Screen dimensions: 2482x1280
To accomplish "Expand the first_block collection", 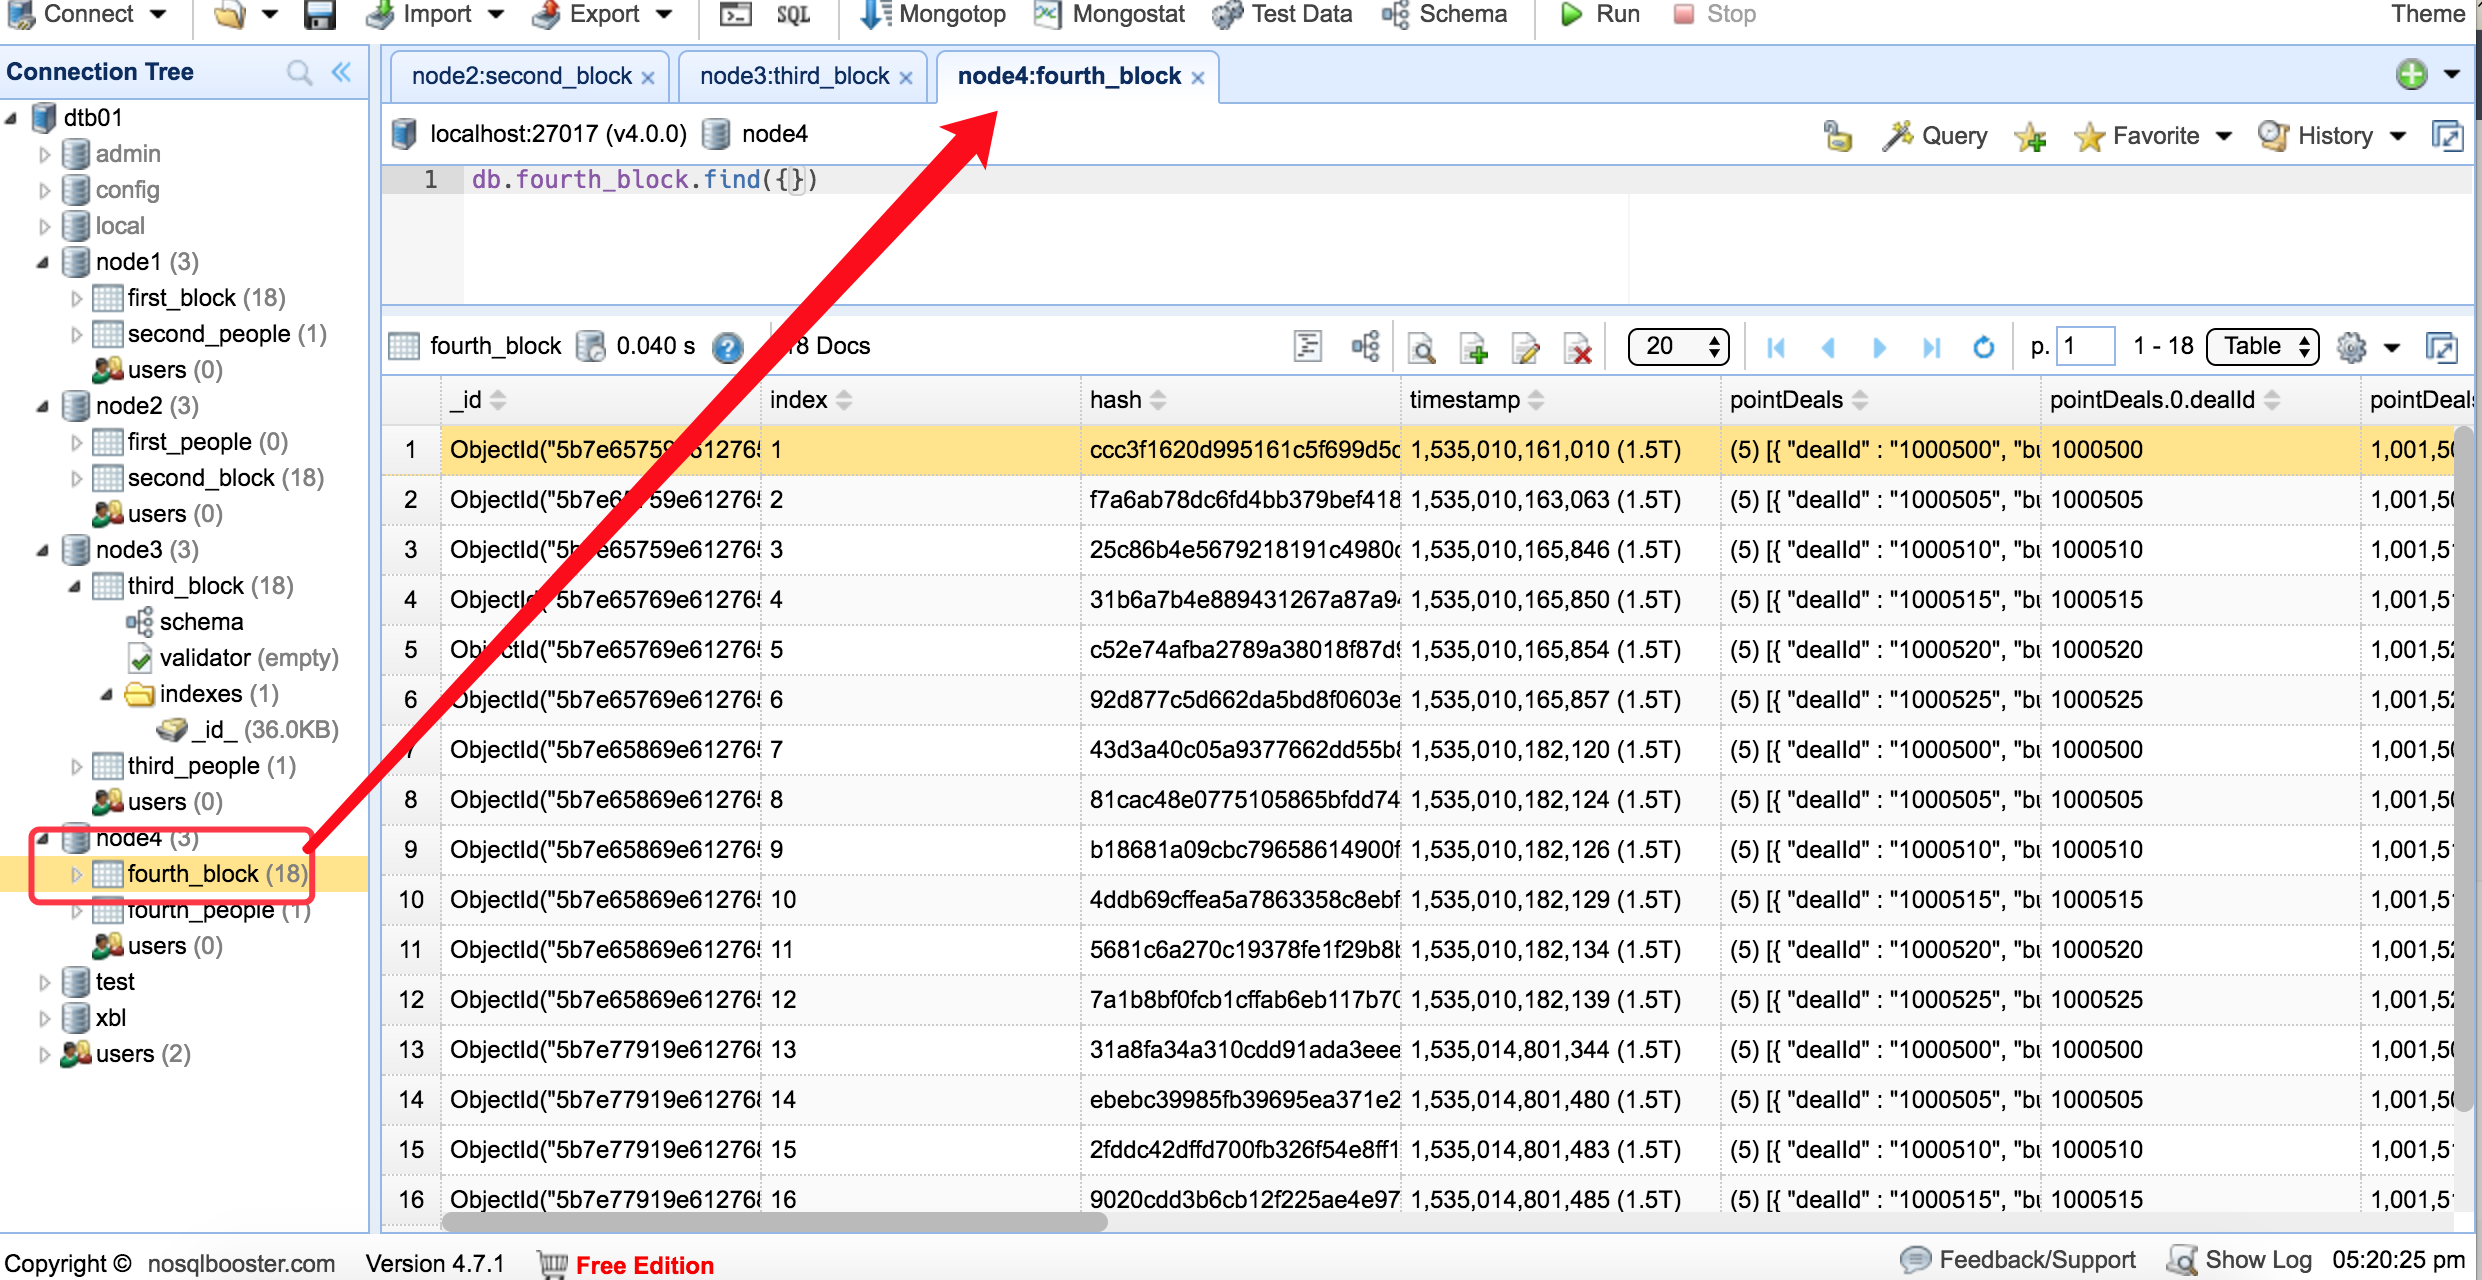I will point(76,298).
